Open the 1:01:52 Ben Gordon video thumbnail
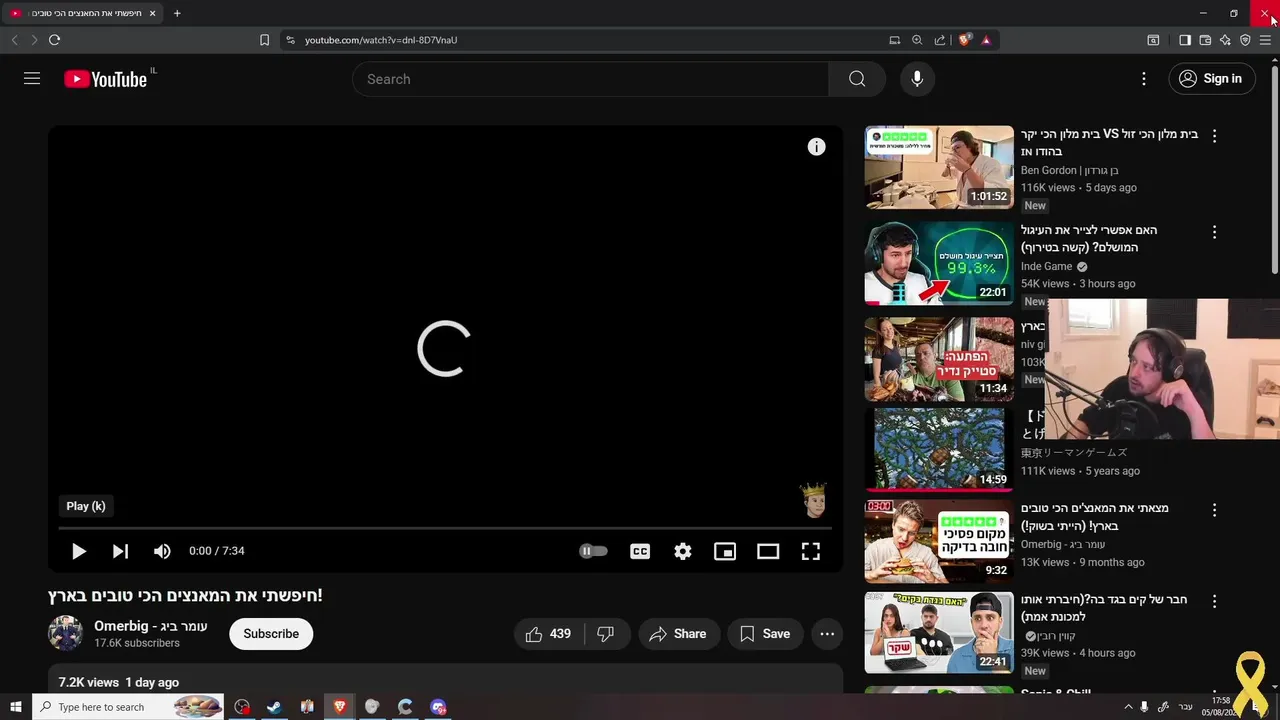Viewport: 1280px width, 720px height. [939, 167]
